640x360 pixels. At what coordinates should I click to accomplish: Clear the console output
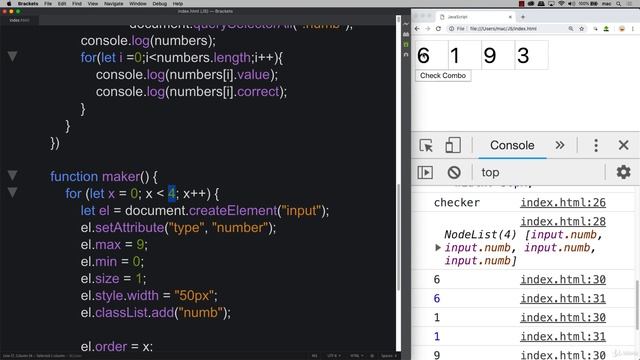click(454, 172)
